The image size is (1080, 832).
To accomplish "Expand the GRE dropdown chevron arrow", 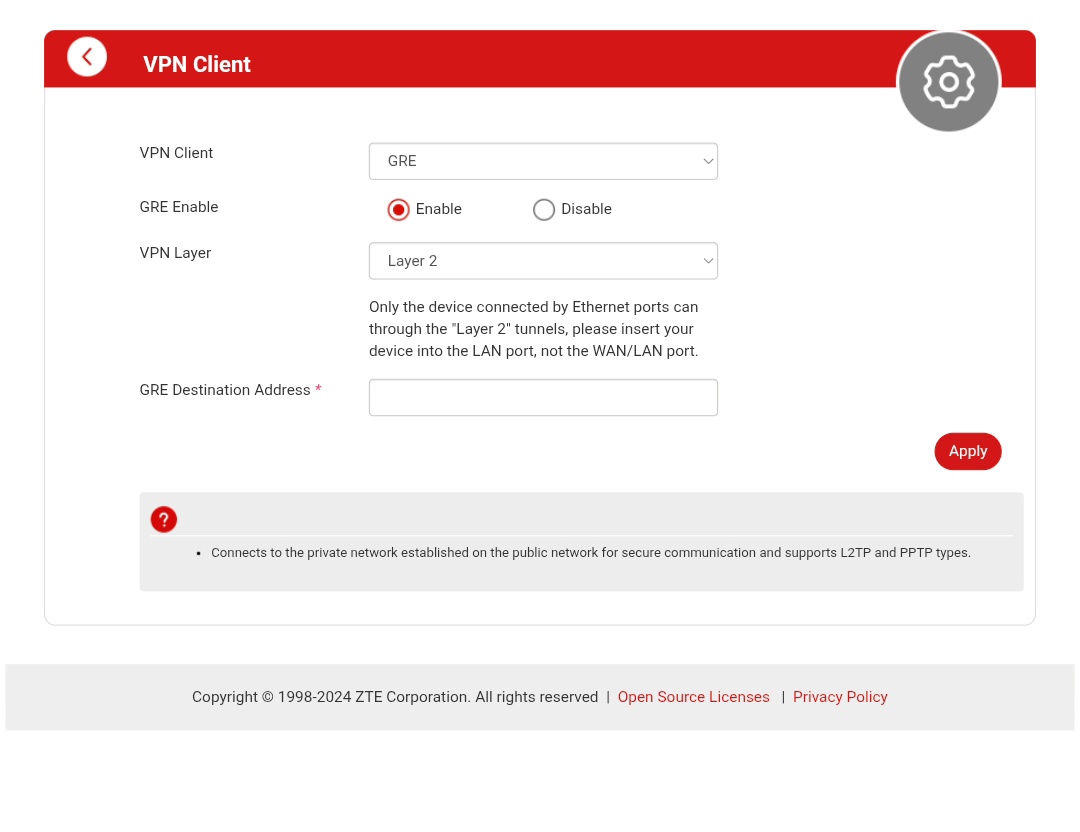I will [x=707, y=161].
